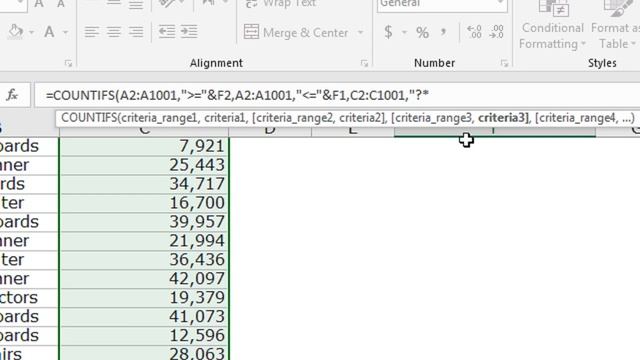The image size is (640, 360).
Task: Click the Increase Decimal icon
Action: click(x=474, y=32)
